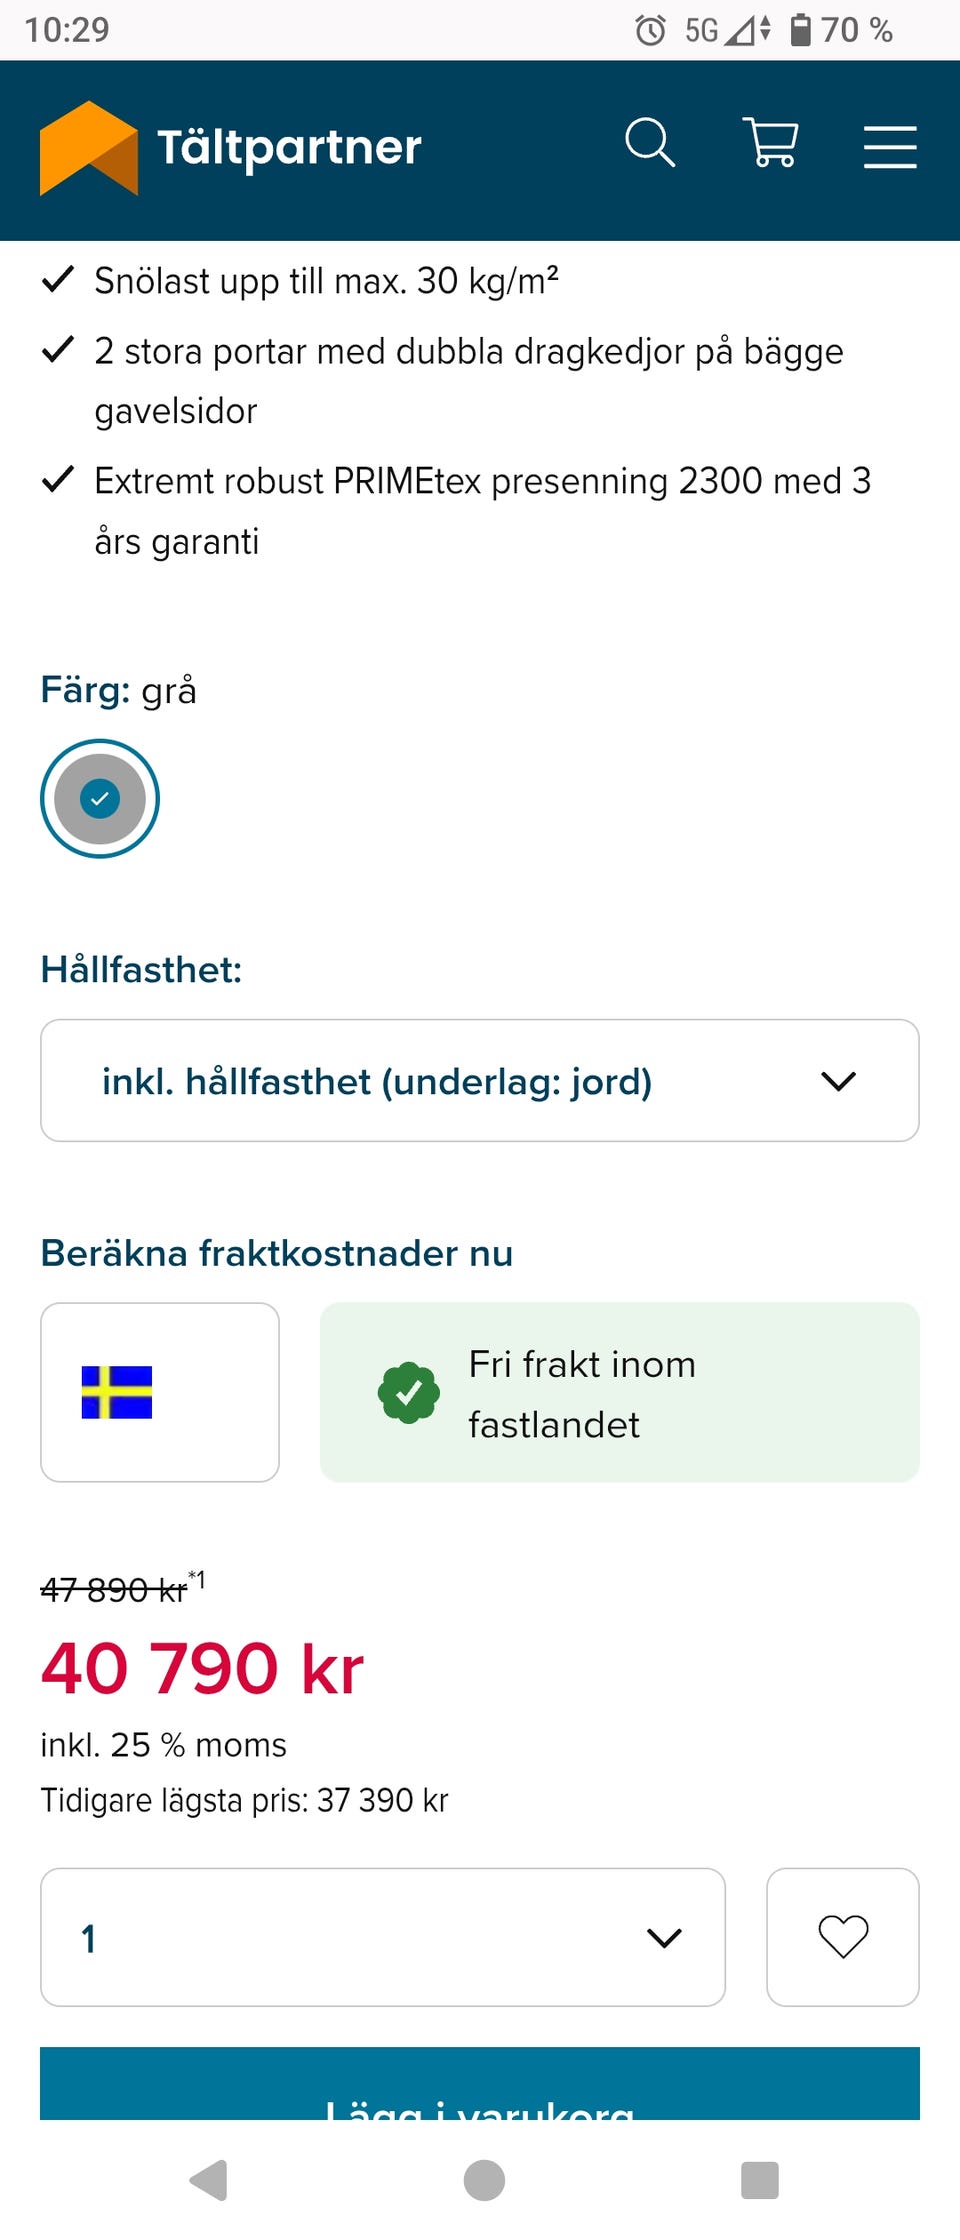Open the quantity dropdown showing 1
The image size is (960, 2240).
382,1937
